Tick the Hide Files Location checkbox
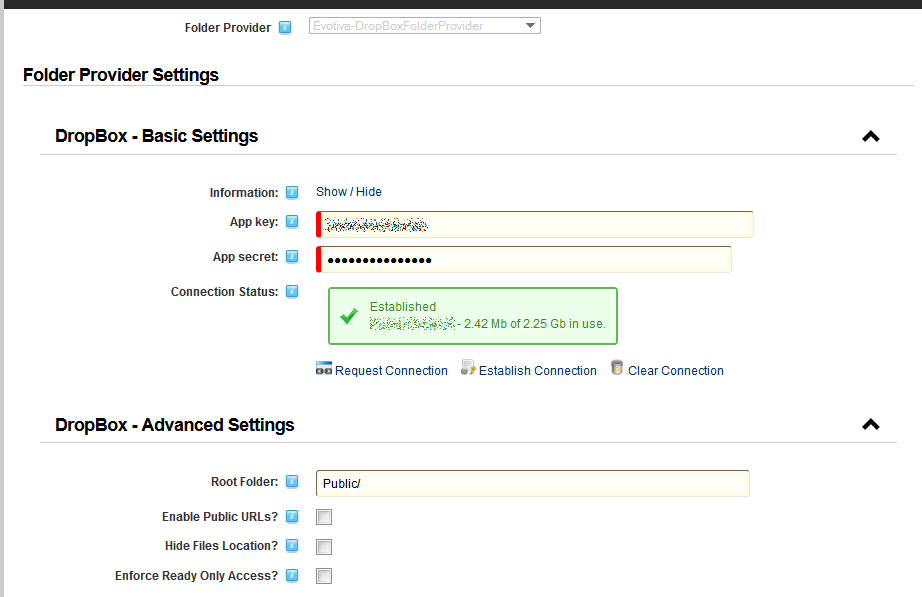The width and height of the screenshot is (922, 597). [324, 547]
